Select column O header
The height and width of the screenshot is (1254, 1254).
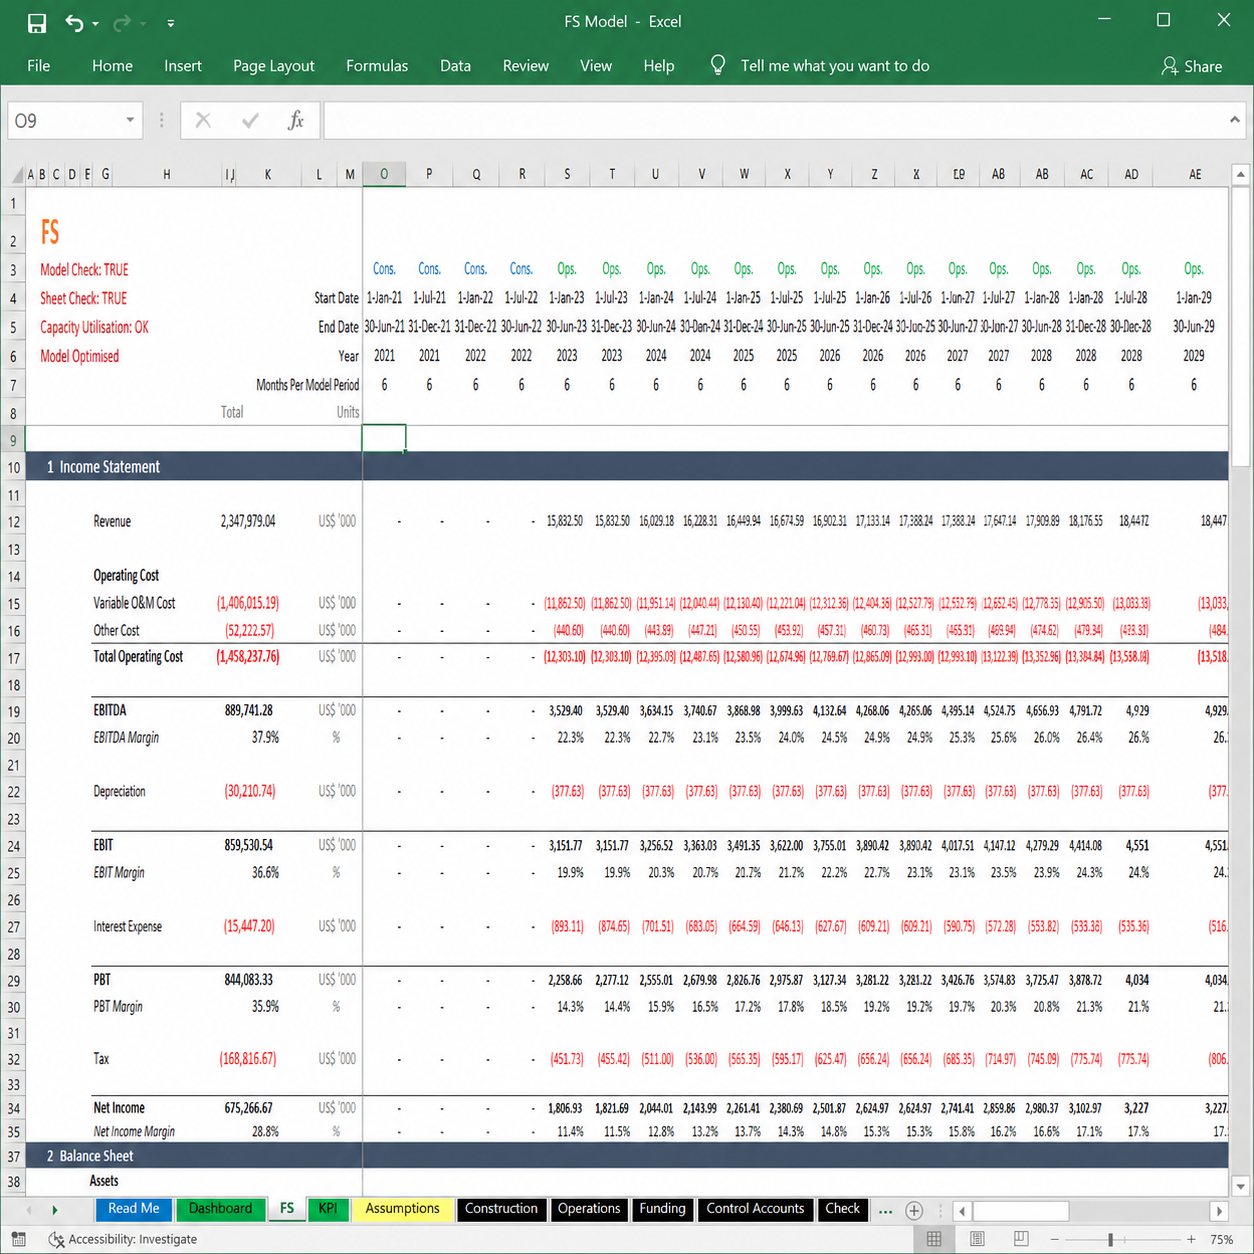[384, 174]
